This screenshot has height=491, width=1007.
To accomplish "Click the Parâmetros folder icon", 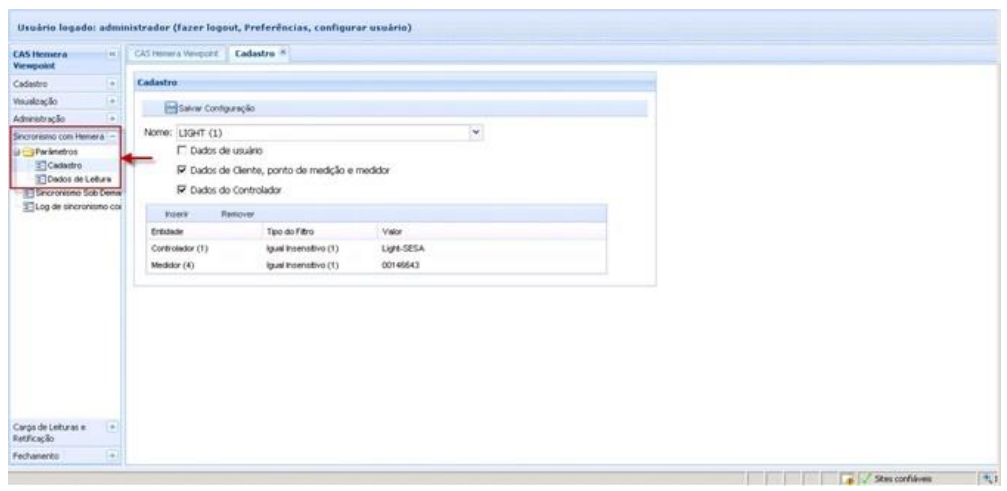I will tap(28, 151).
